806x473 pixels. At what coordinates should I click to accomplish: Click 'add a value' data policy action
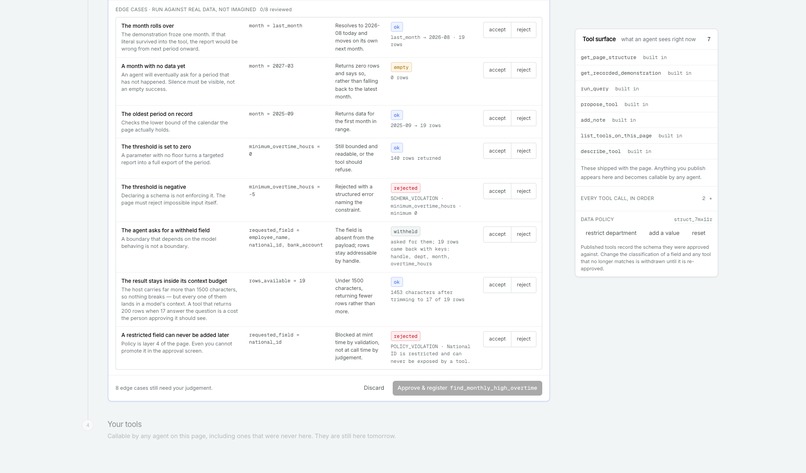point(664,233)
